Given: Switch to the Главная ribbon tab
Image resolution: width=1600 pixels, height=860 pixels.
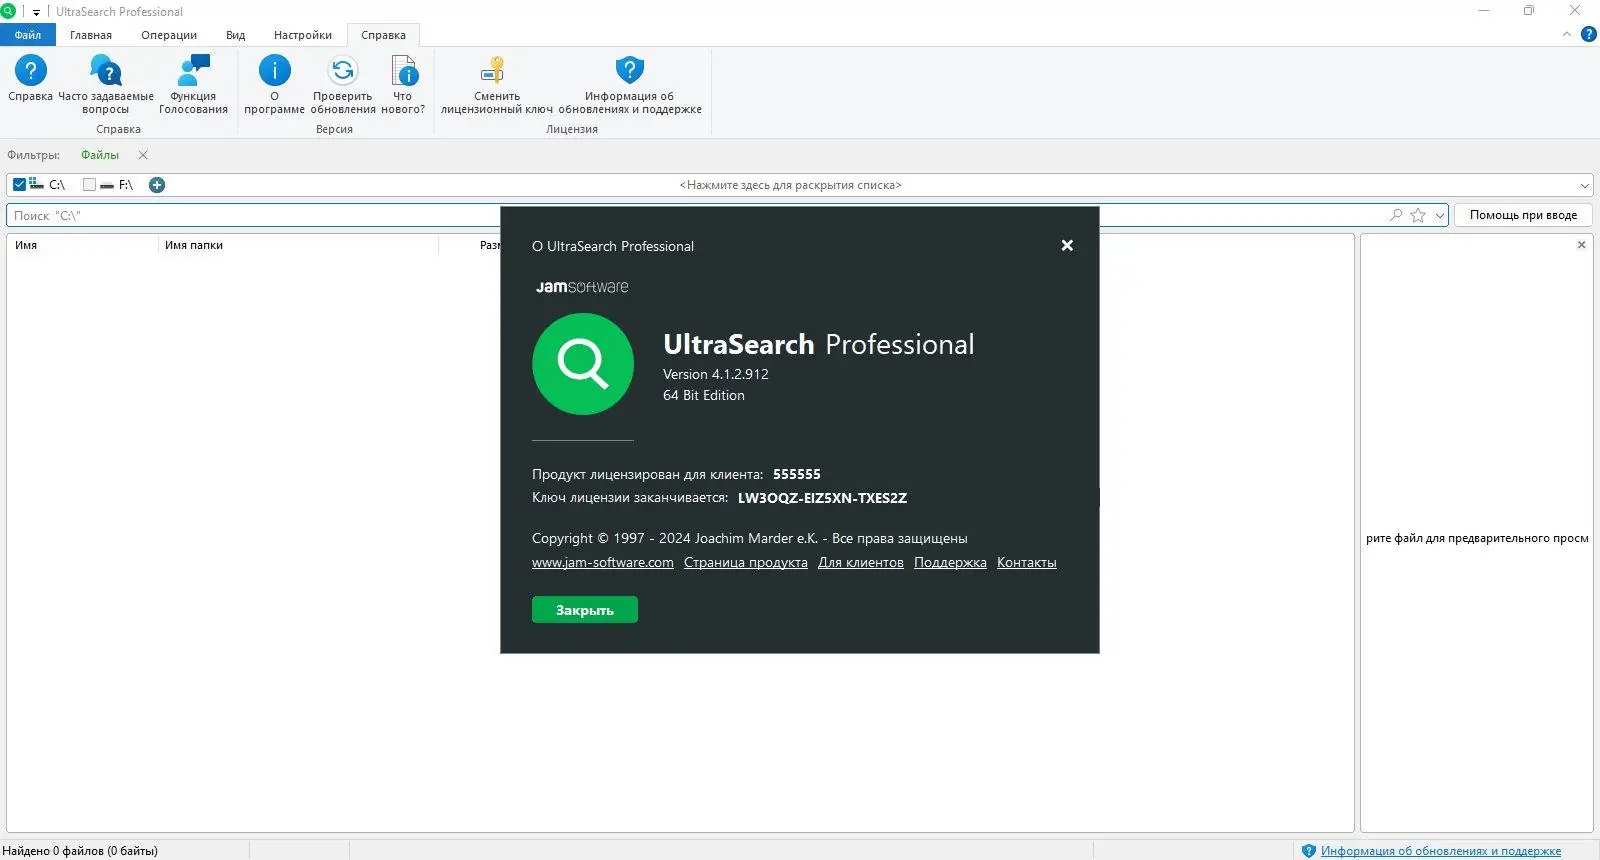Looking at the screenshot, I should tap(91, 35).
